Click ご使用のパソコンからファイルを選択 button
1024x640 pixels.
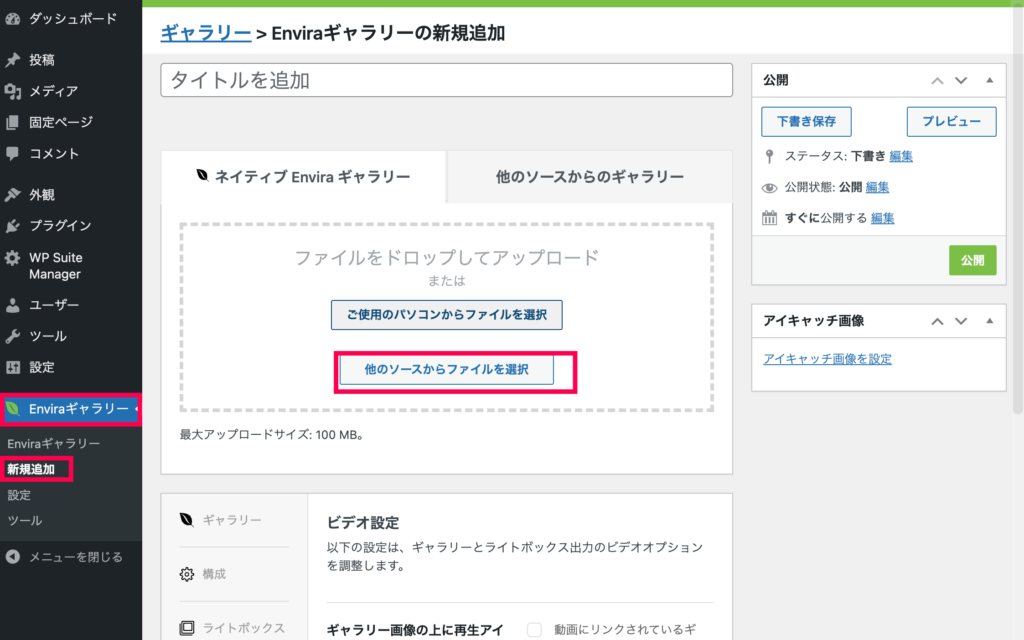pyautogui.click(x=447, y=315)
